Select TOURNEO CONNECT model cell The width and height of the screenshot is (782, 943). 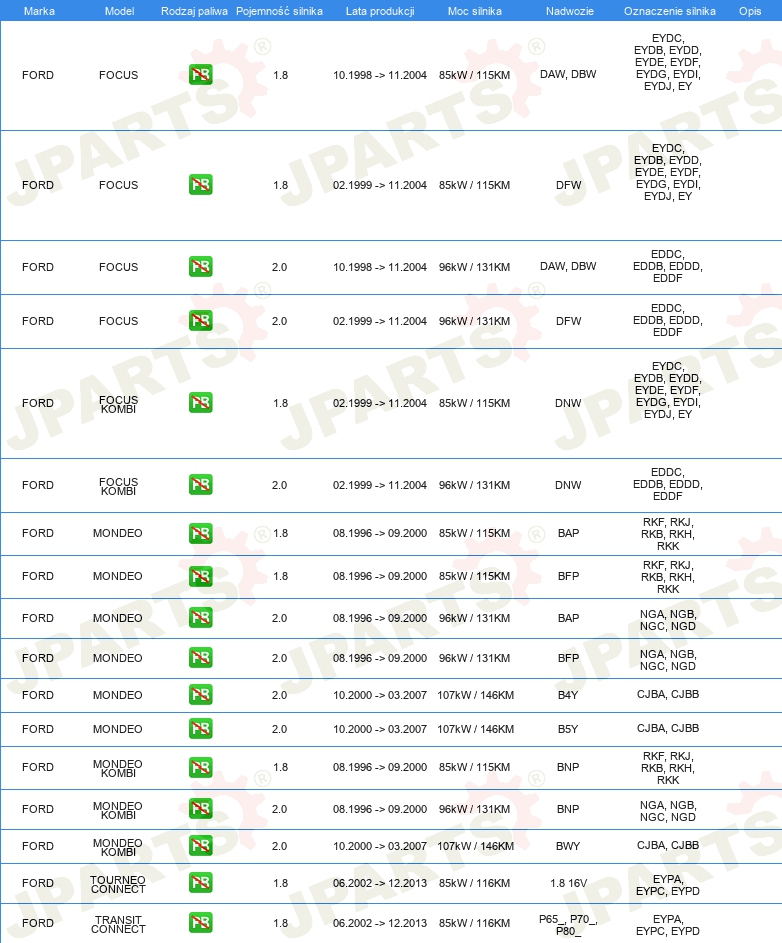click(118, 884)
